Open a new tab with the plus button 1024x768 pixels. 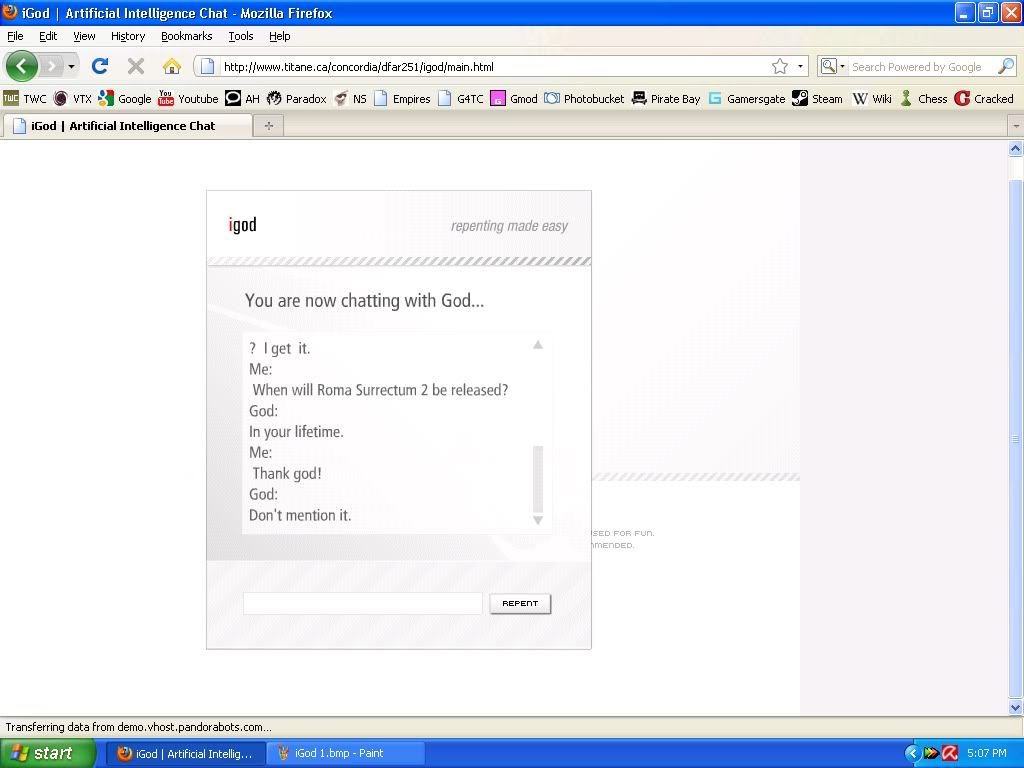point(268,126)
